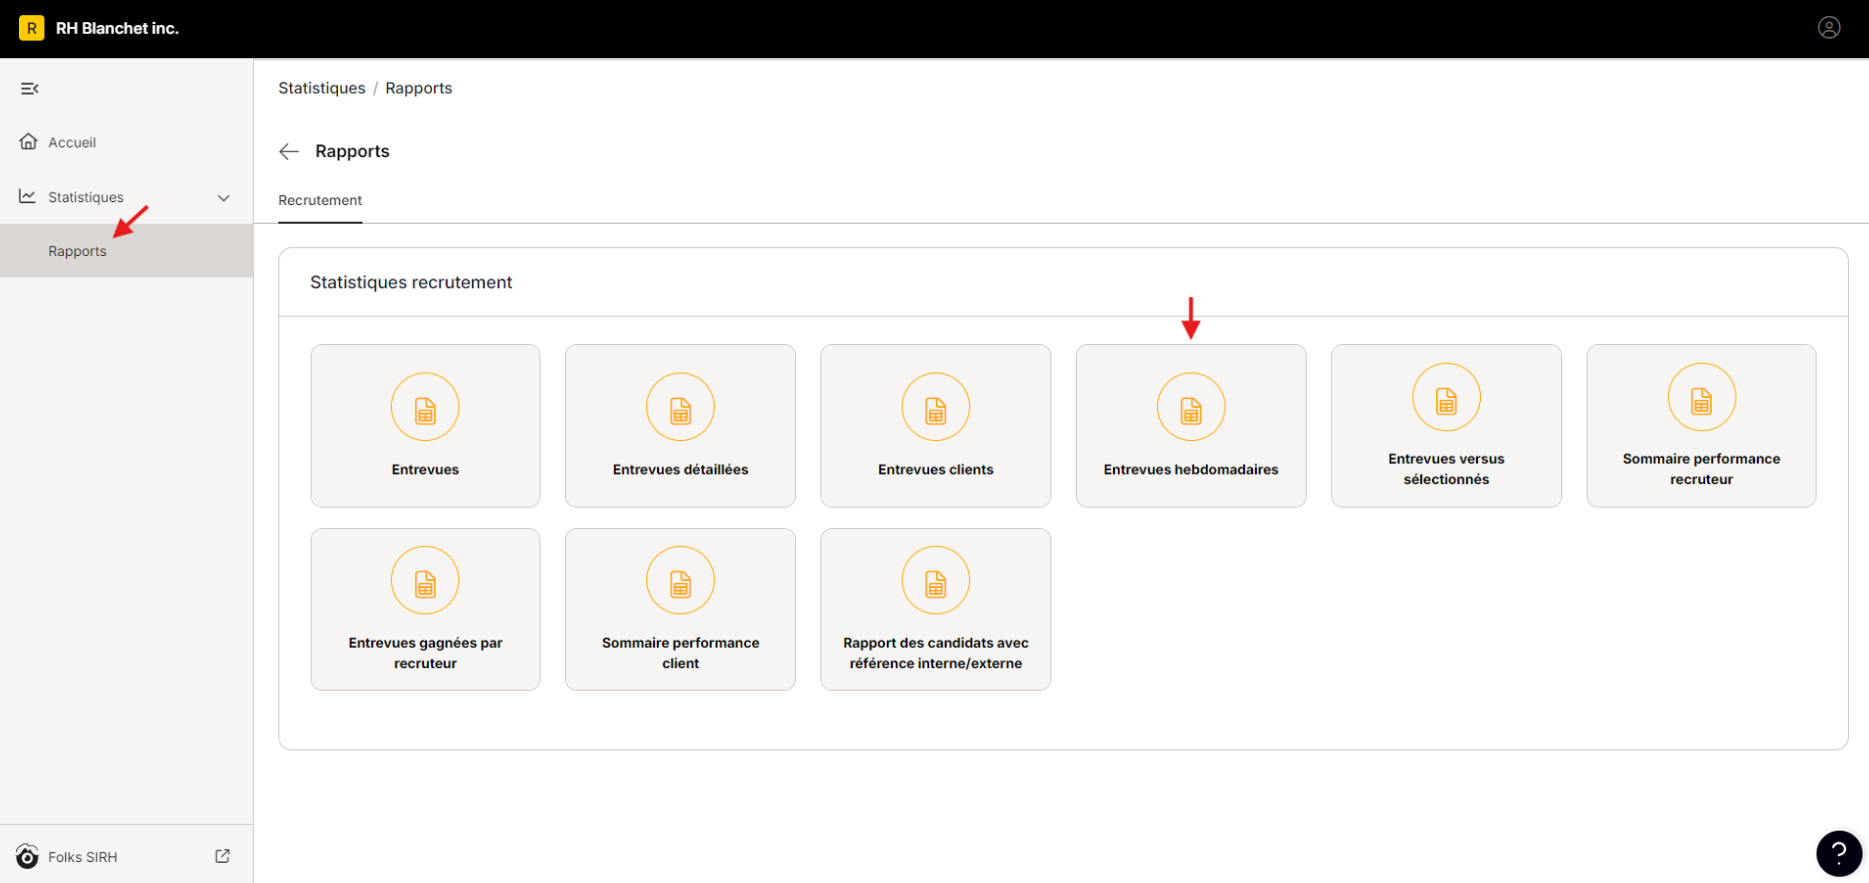Click the Accueil home icon
This screenshot has height=883, width=1869.
click(29, 141)
